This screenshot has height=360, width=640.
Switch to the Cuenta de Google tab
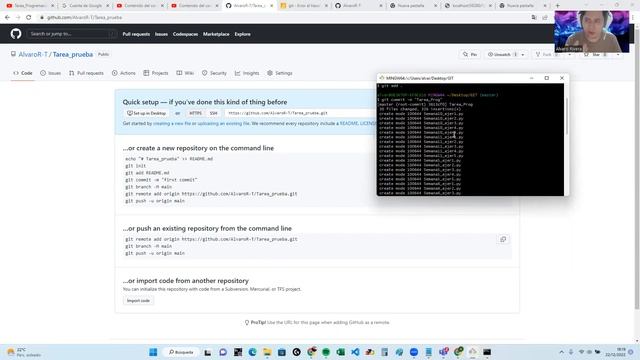click(86, 6)
